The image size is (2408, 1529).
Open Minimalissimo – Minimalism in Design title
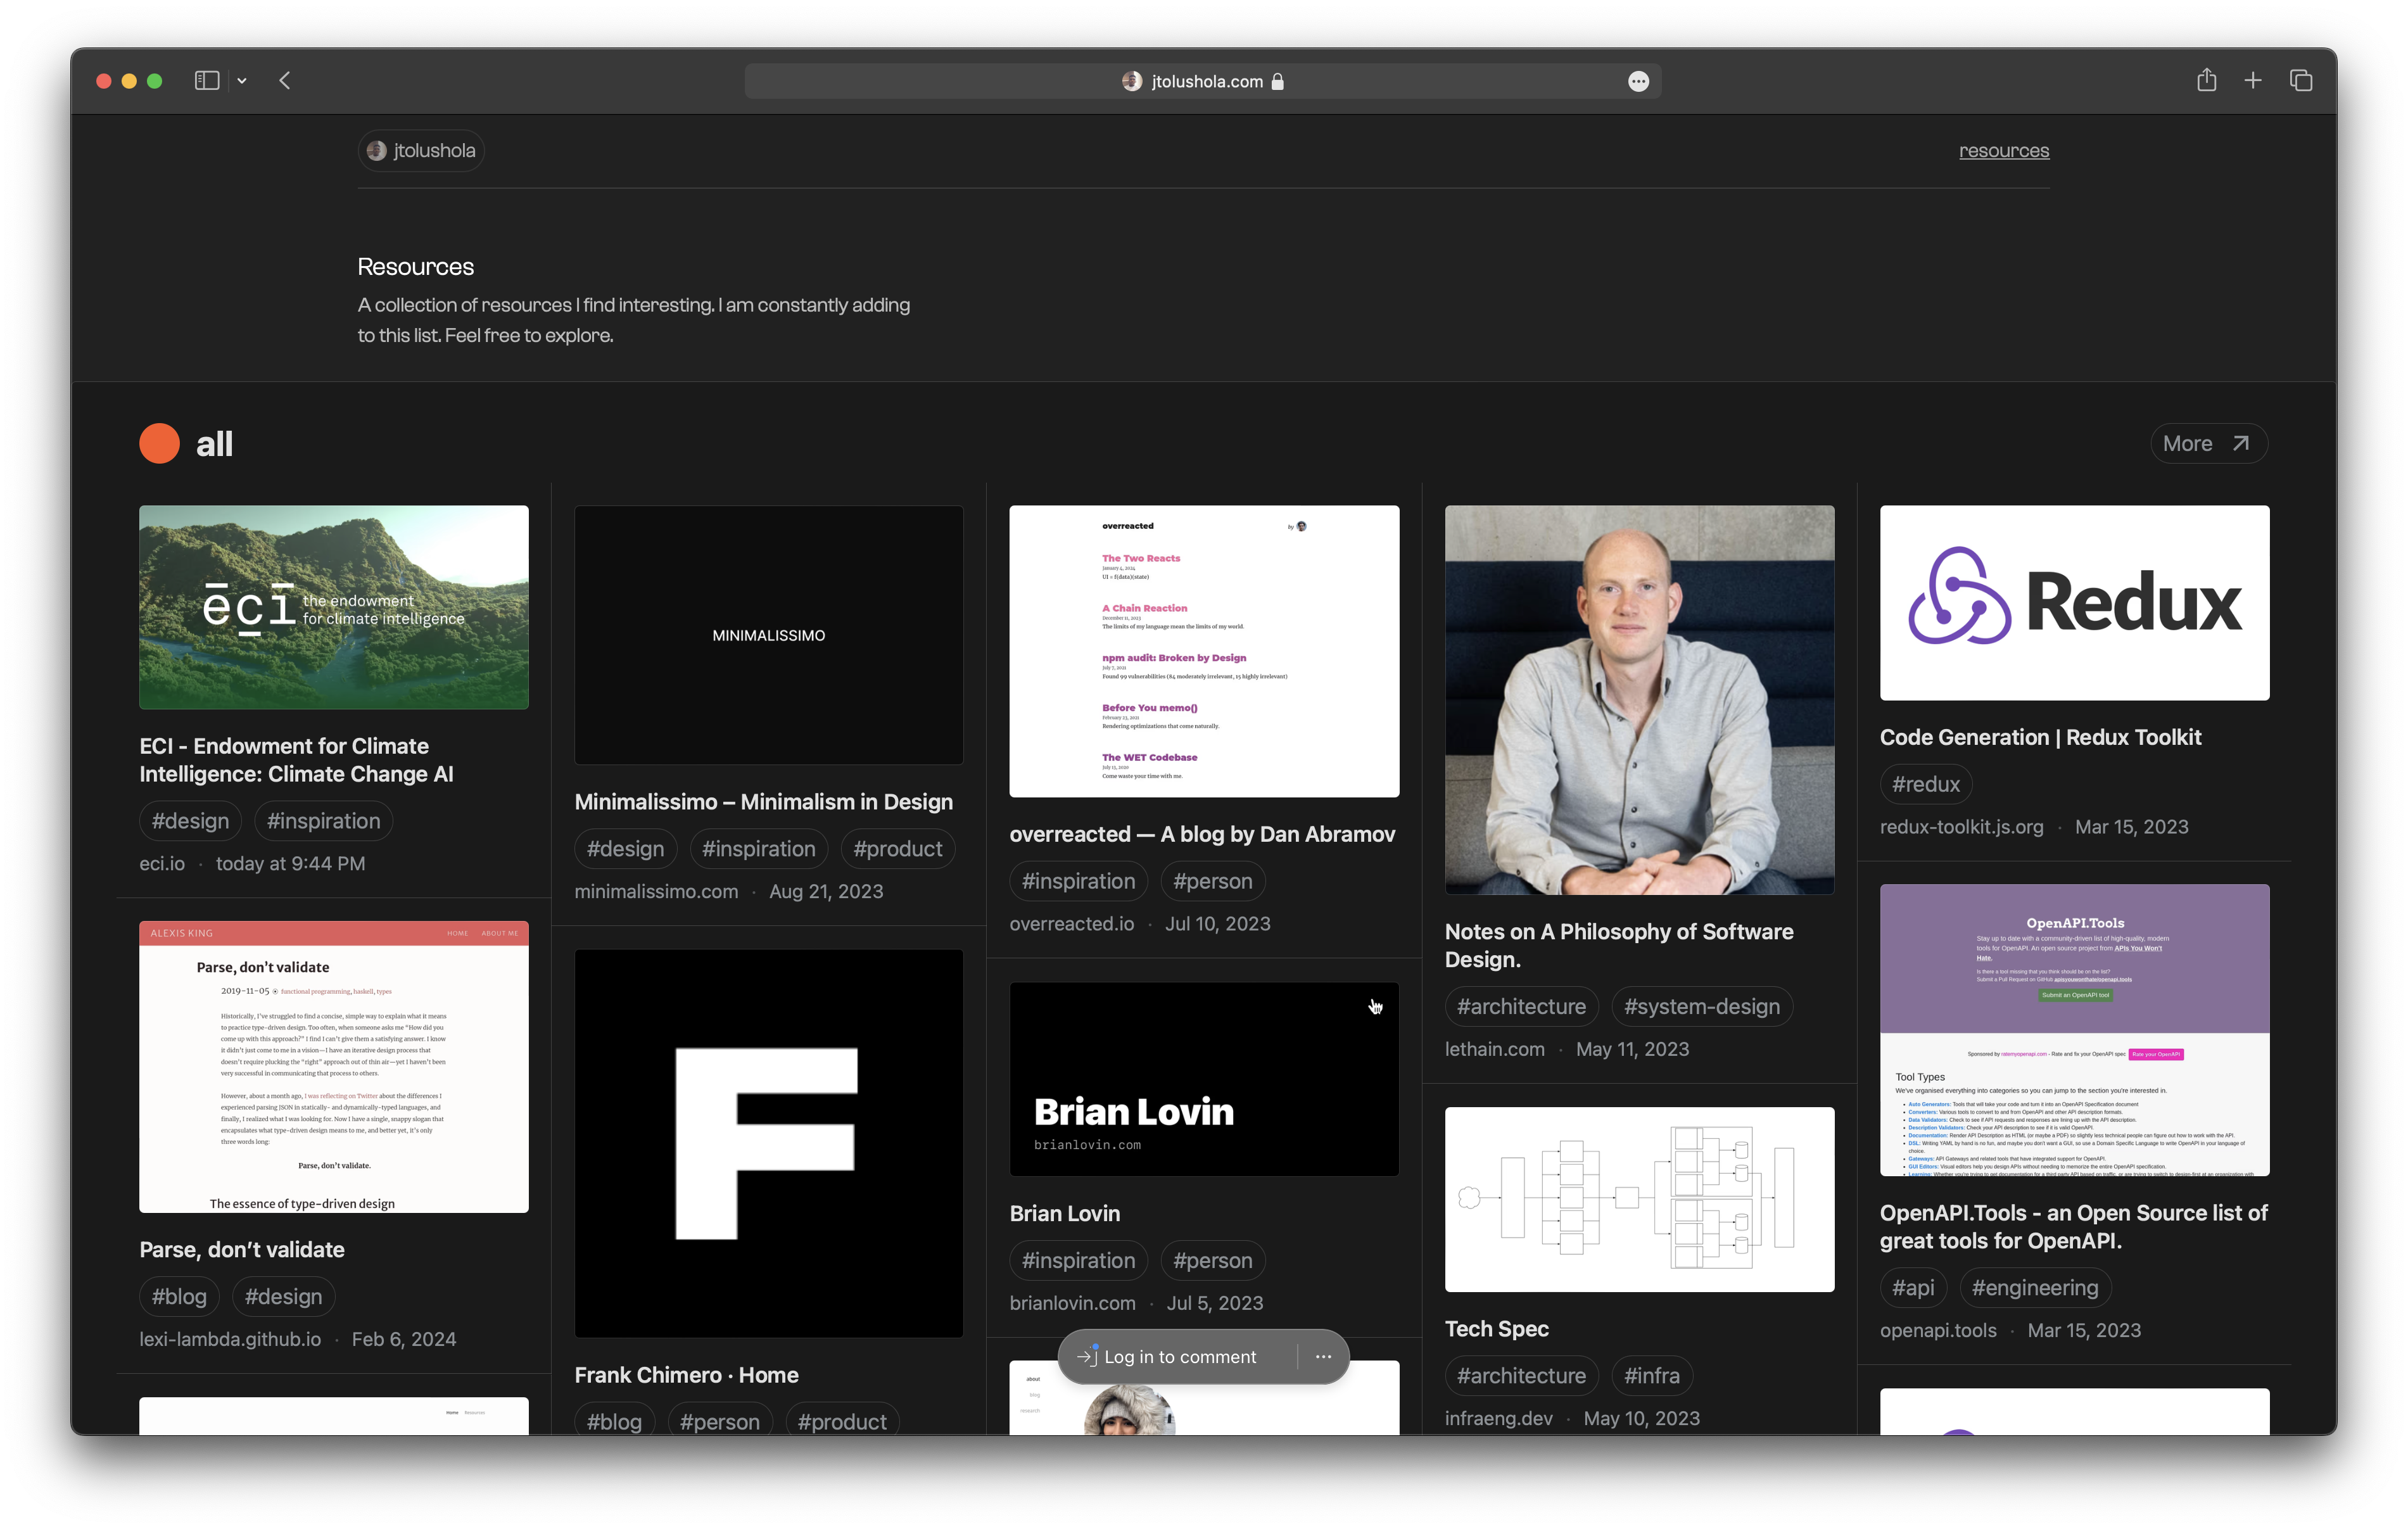764,802
